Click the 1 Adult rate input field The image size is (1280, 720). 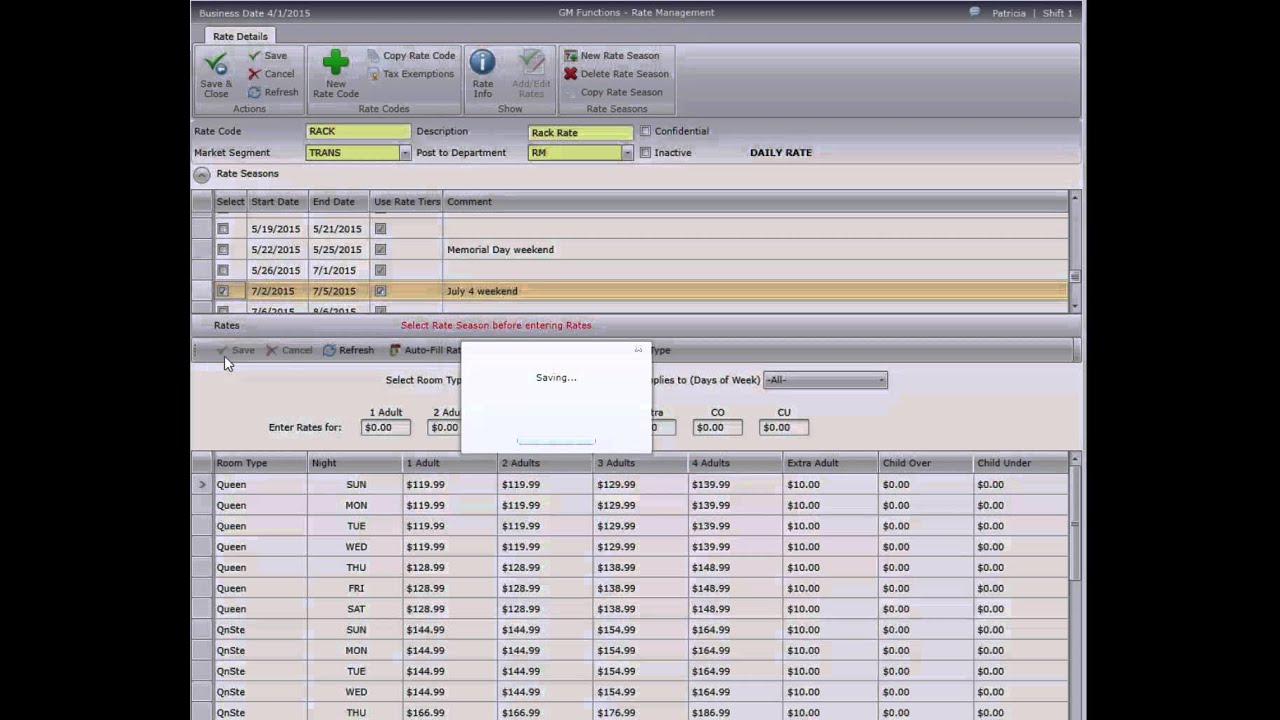[386, 427]
